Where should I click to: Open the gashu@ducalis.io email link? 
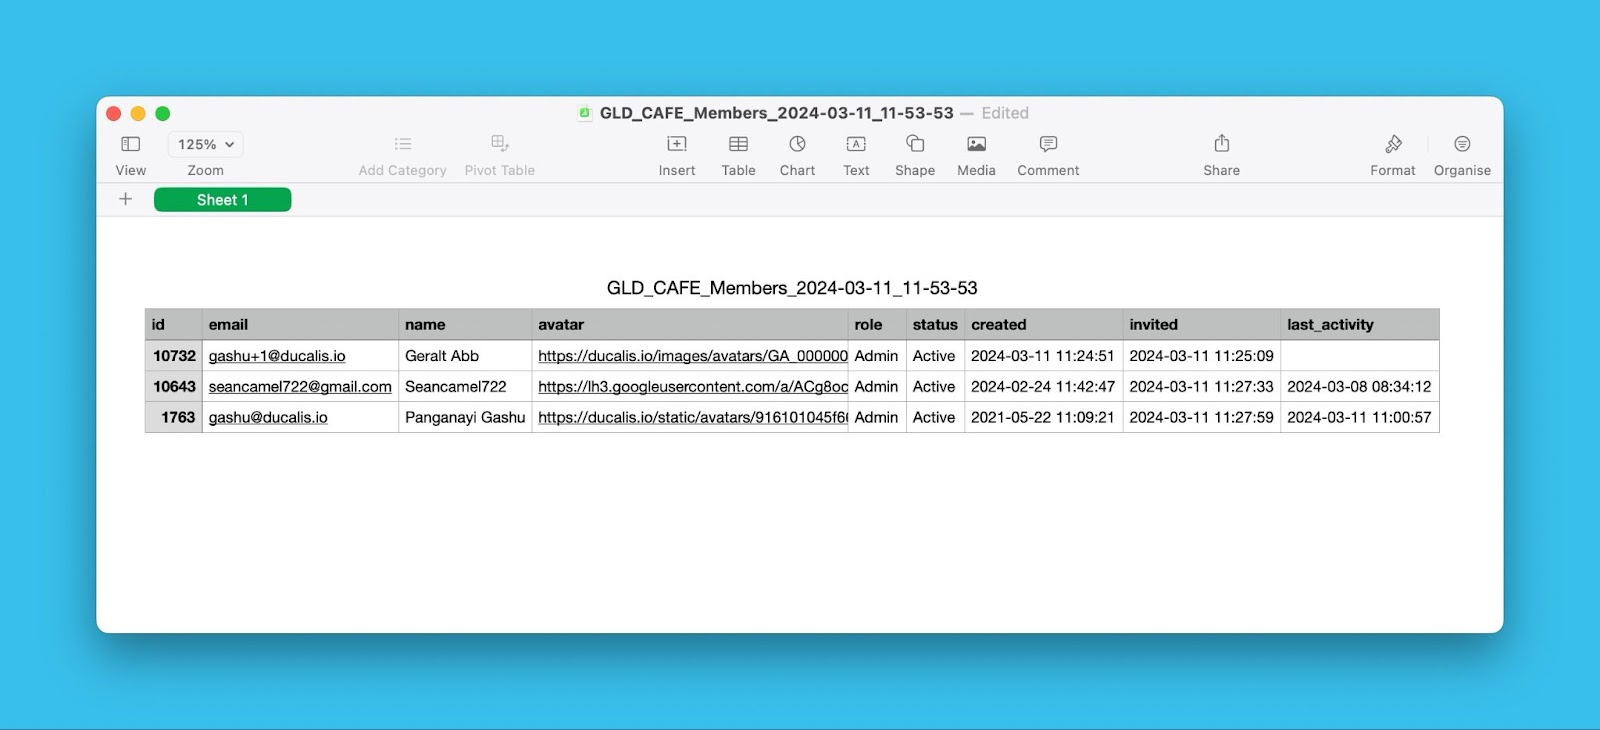[x=268, y=418]
